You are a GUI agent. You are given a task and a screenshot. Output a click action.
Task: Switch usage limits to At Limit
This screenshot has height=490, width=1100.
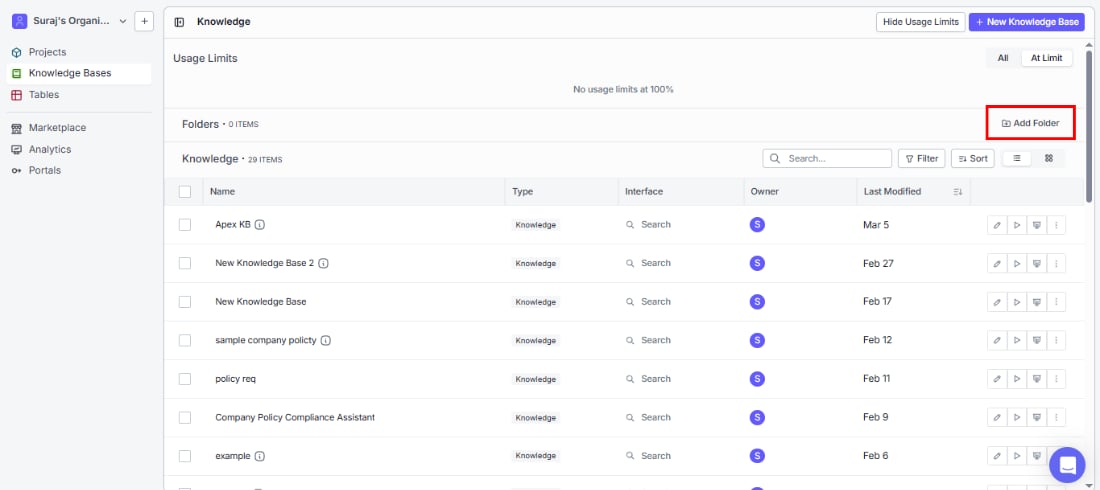(x=1046, y=58)
